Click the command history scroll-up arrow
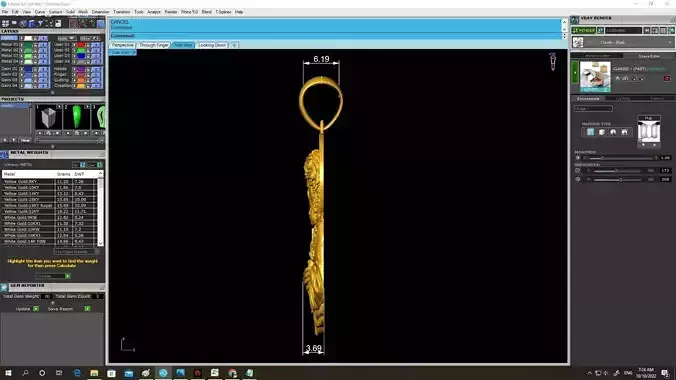Image resolution: width=676 pixels, height=380 pixels. click(x=564, y=22)
